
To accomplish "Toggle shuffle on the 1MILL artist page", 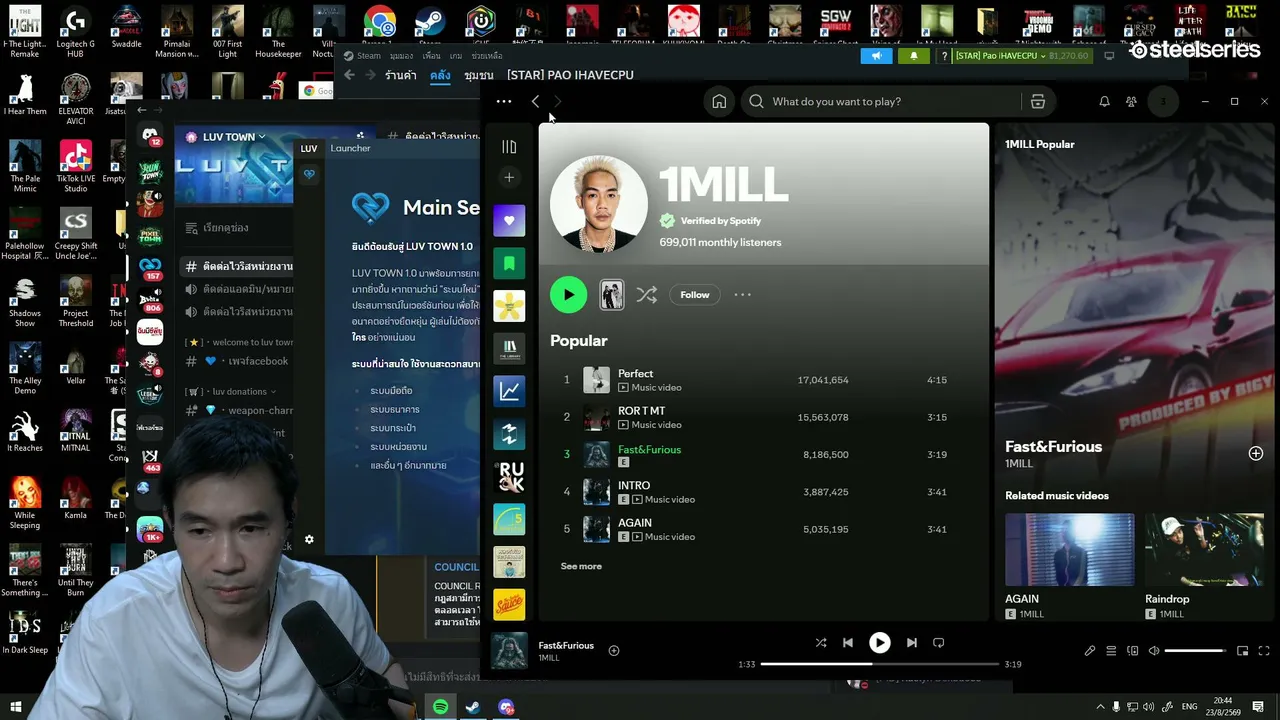I will click(x=647, y=295).
